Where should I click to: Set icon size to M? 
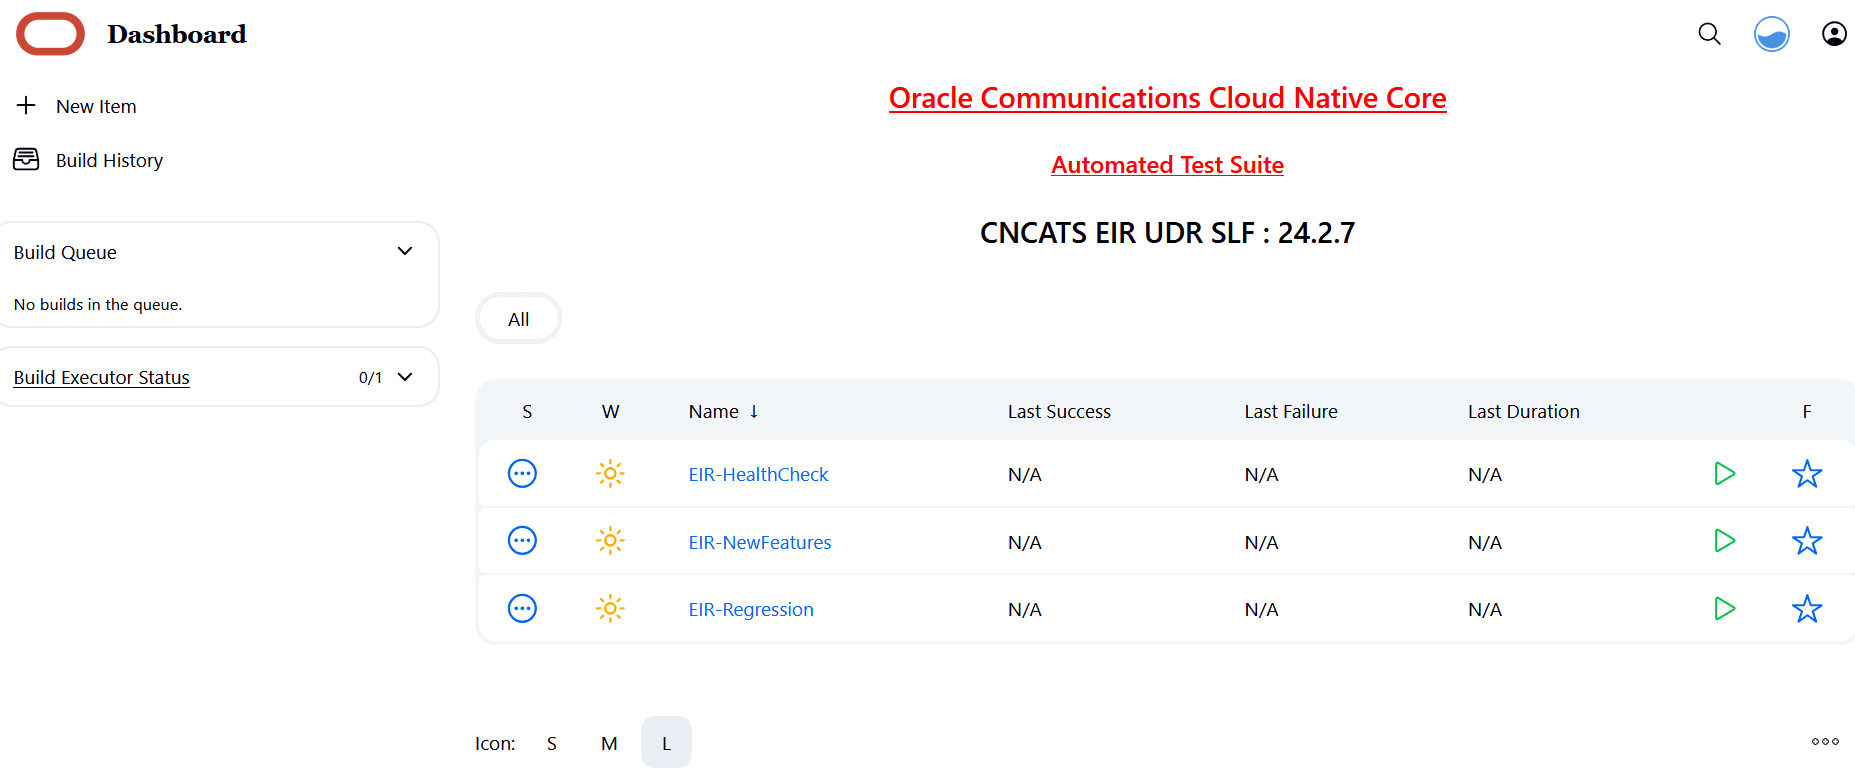point(609,743)
